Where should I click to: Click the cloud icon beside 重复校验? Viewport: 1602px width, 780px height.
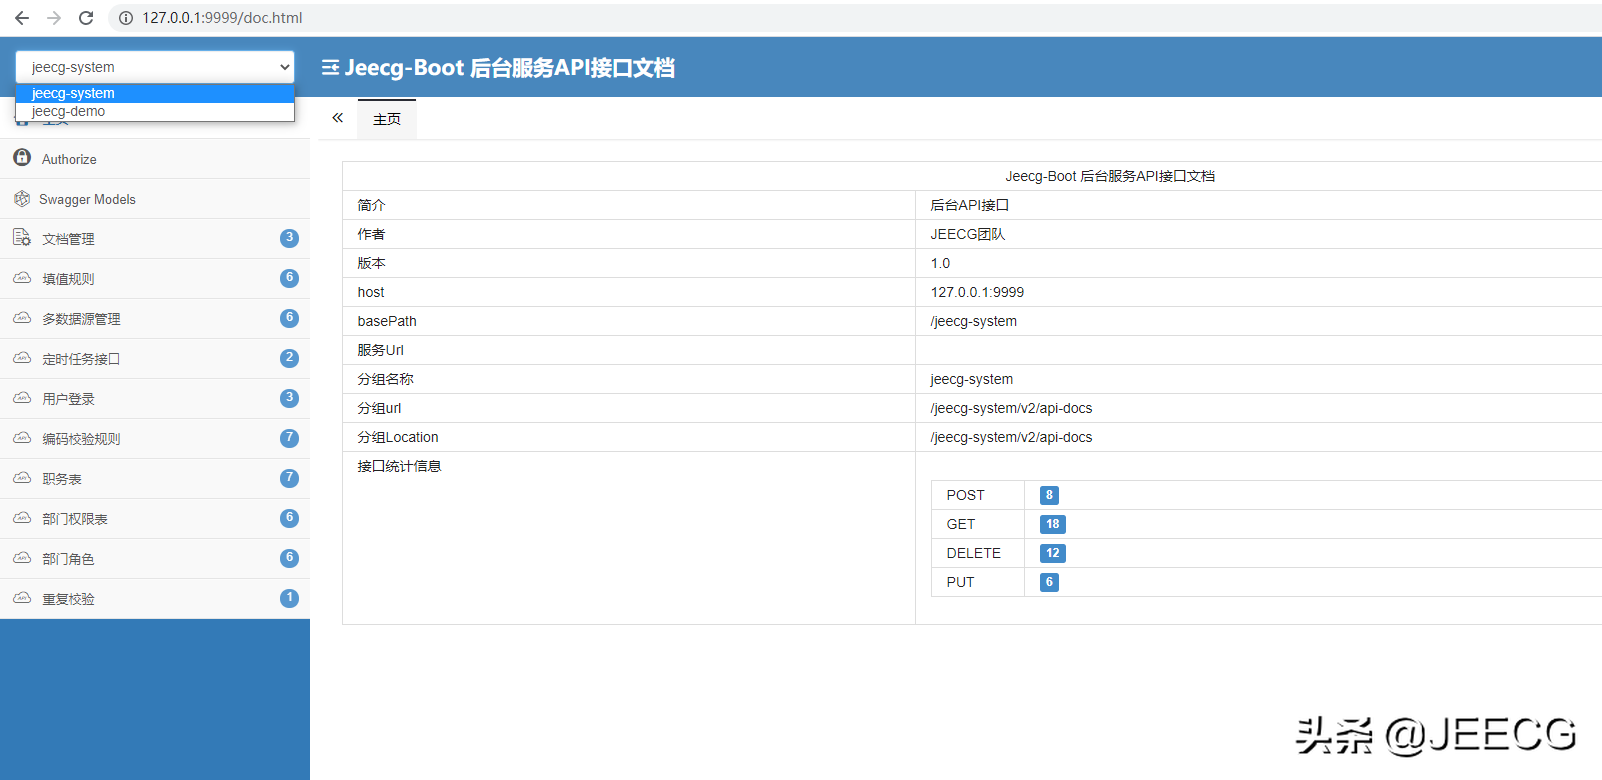point(22,598)
